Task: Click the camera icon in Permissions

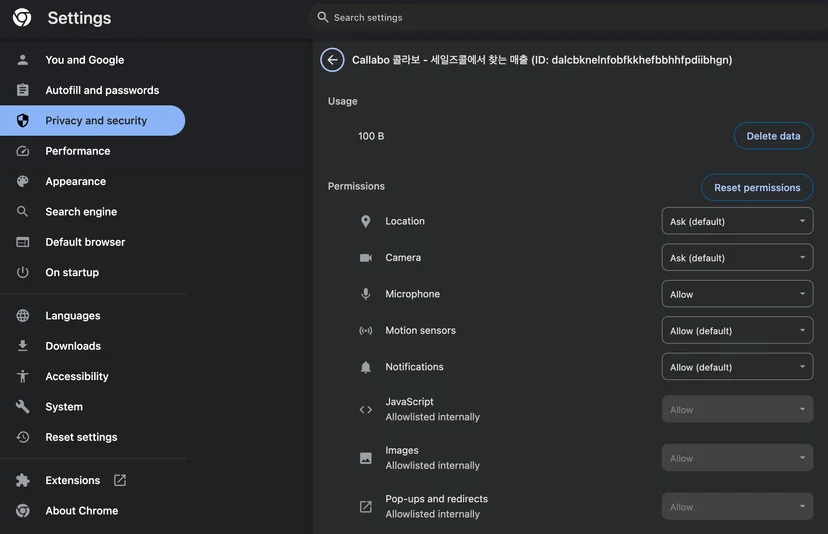Action: point(365,258)
